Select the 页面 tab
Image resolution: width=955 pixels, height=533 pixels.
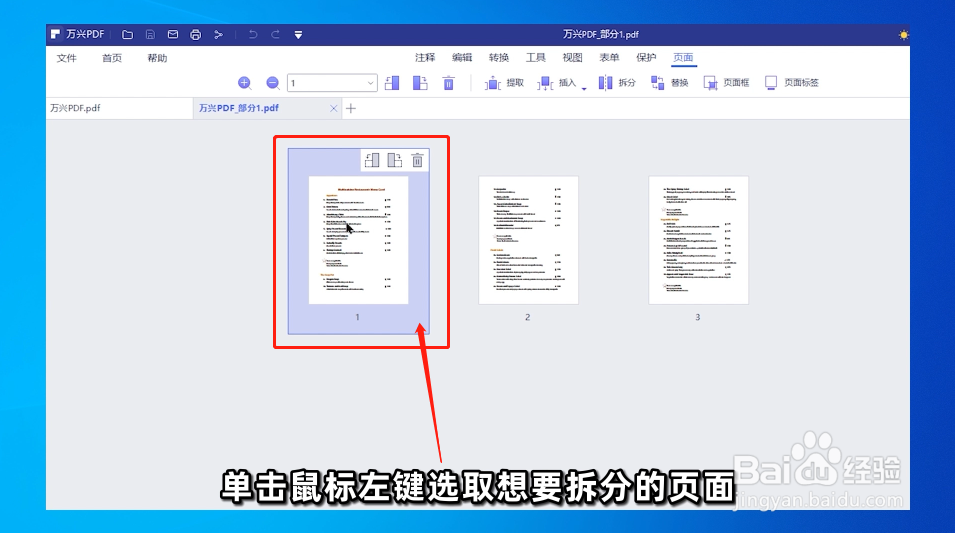[683, 58]
